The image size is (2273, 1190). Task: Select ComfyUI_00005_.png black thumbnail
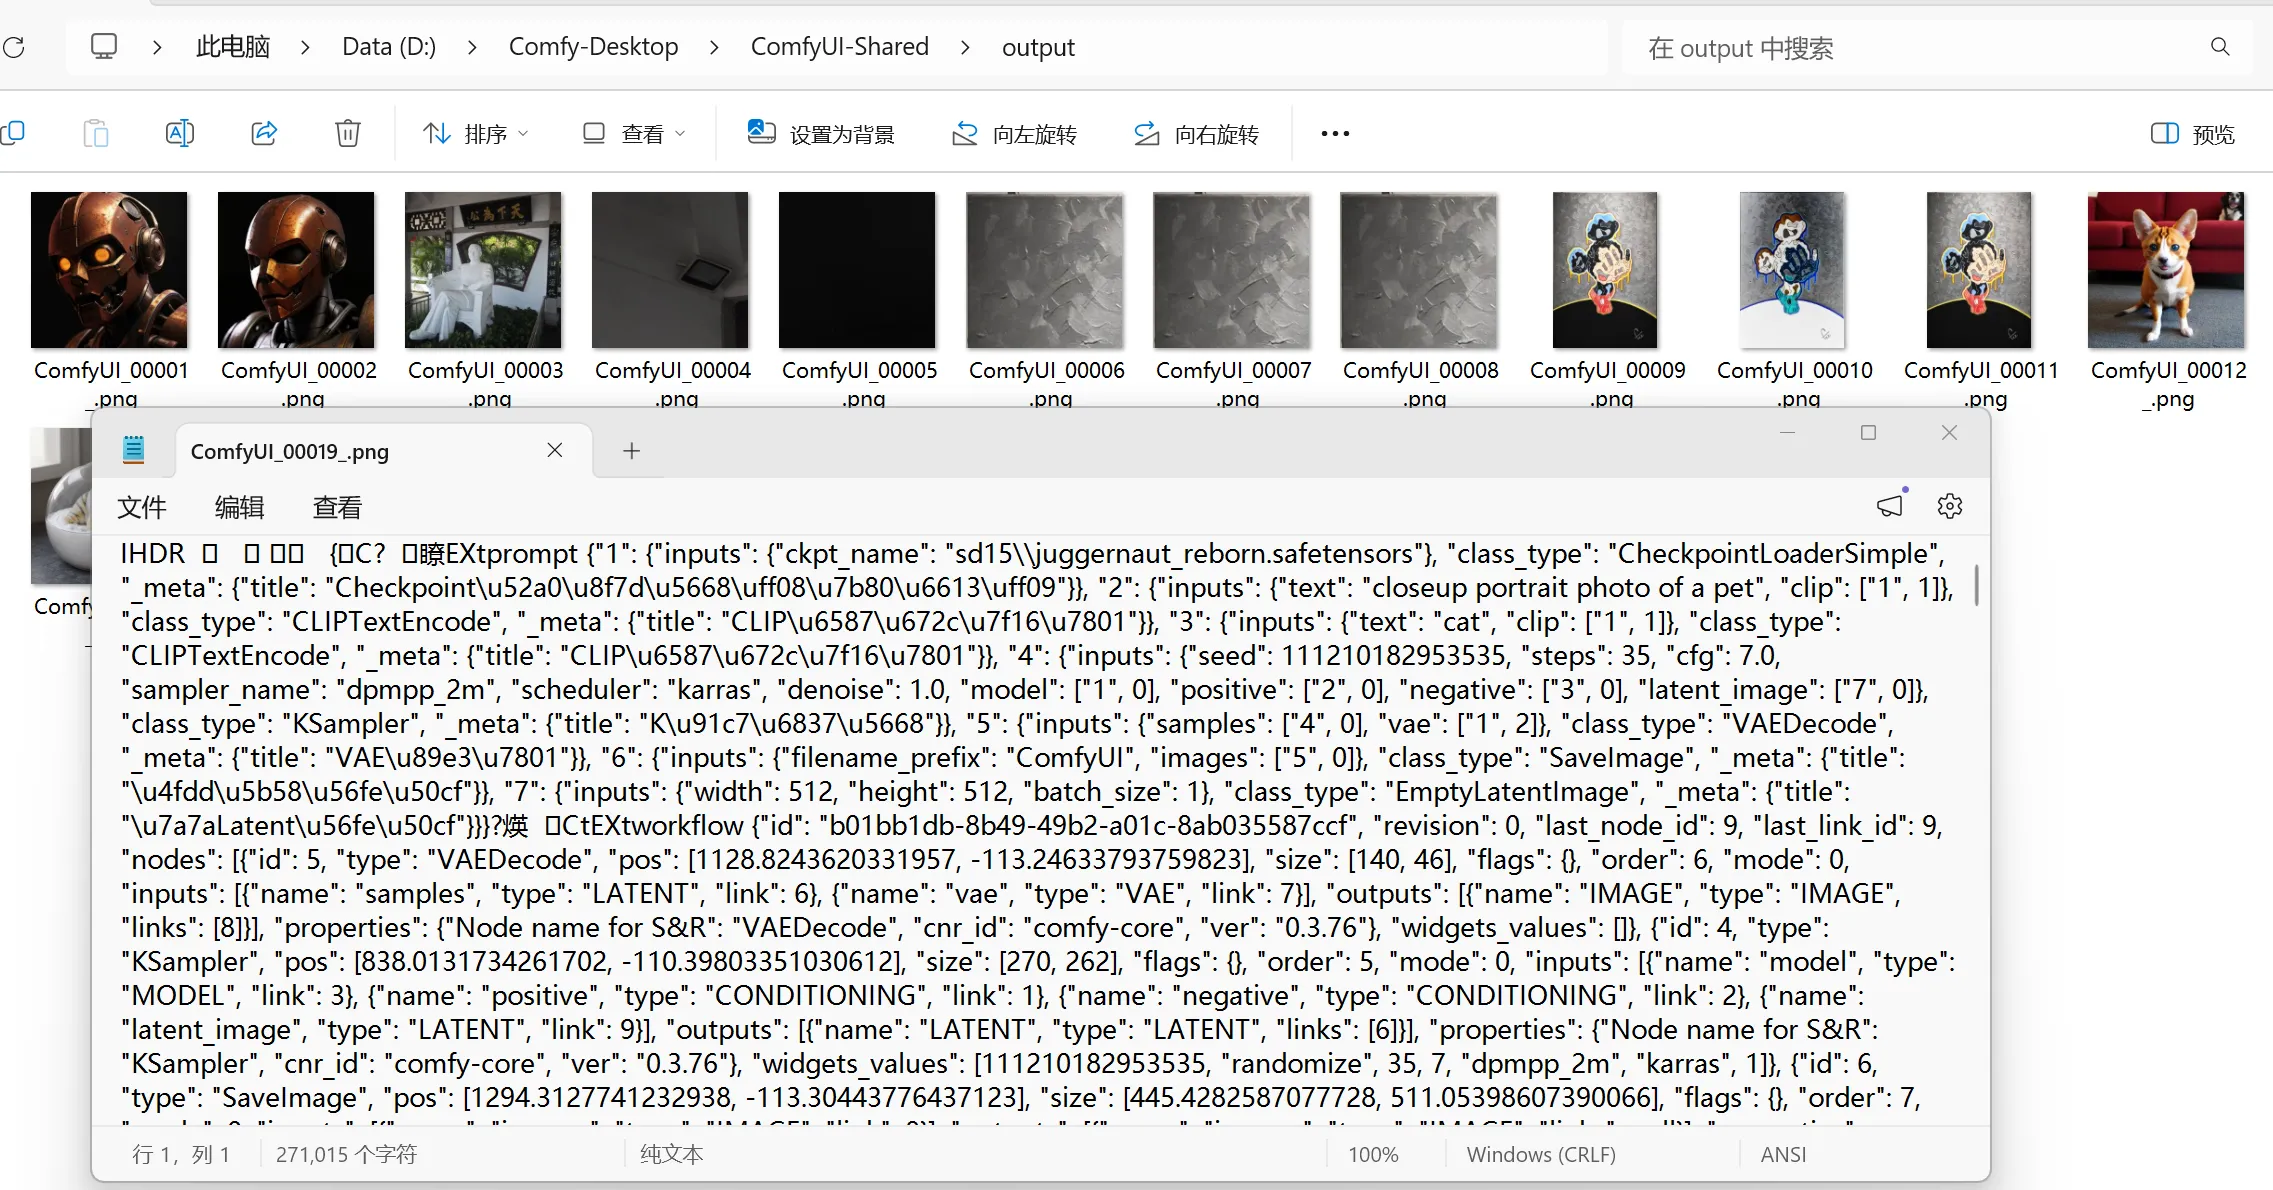click(x=857, y=270)
